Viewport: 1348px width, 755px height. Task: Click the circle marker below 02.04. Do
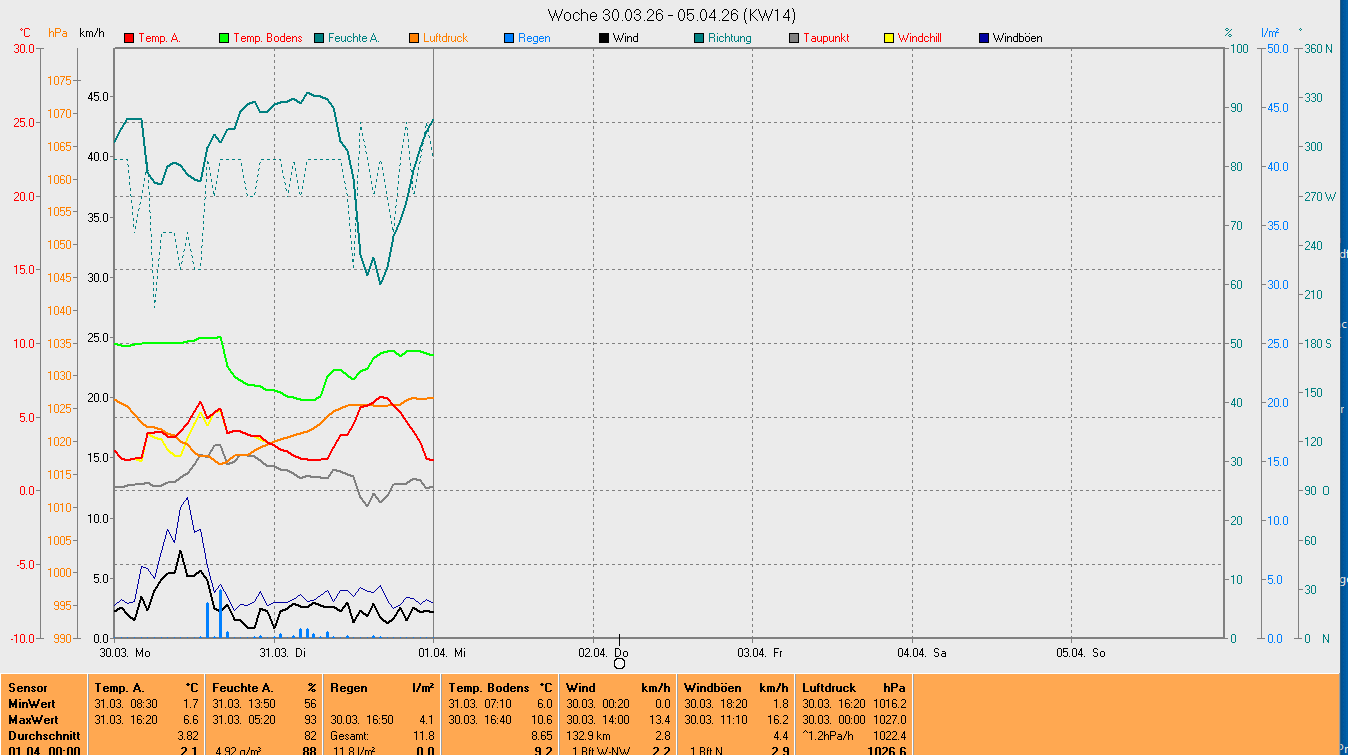[619, 663]
